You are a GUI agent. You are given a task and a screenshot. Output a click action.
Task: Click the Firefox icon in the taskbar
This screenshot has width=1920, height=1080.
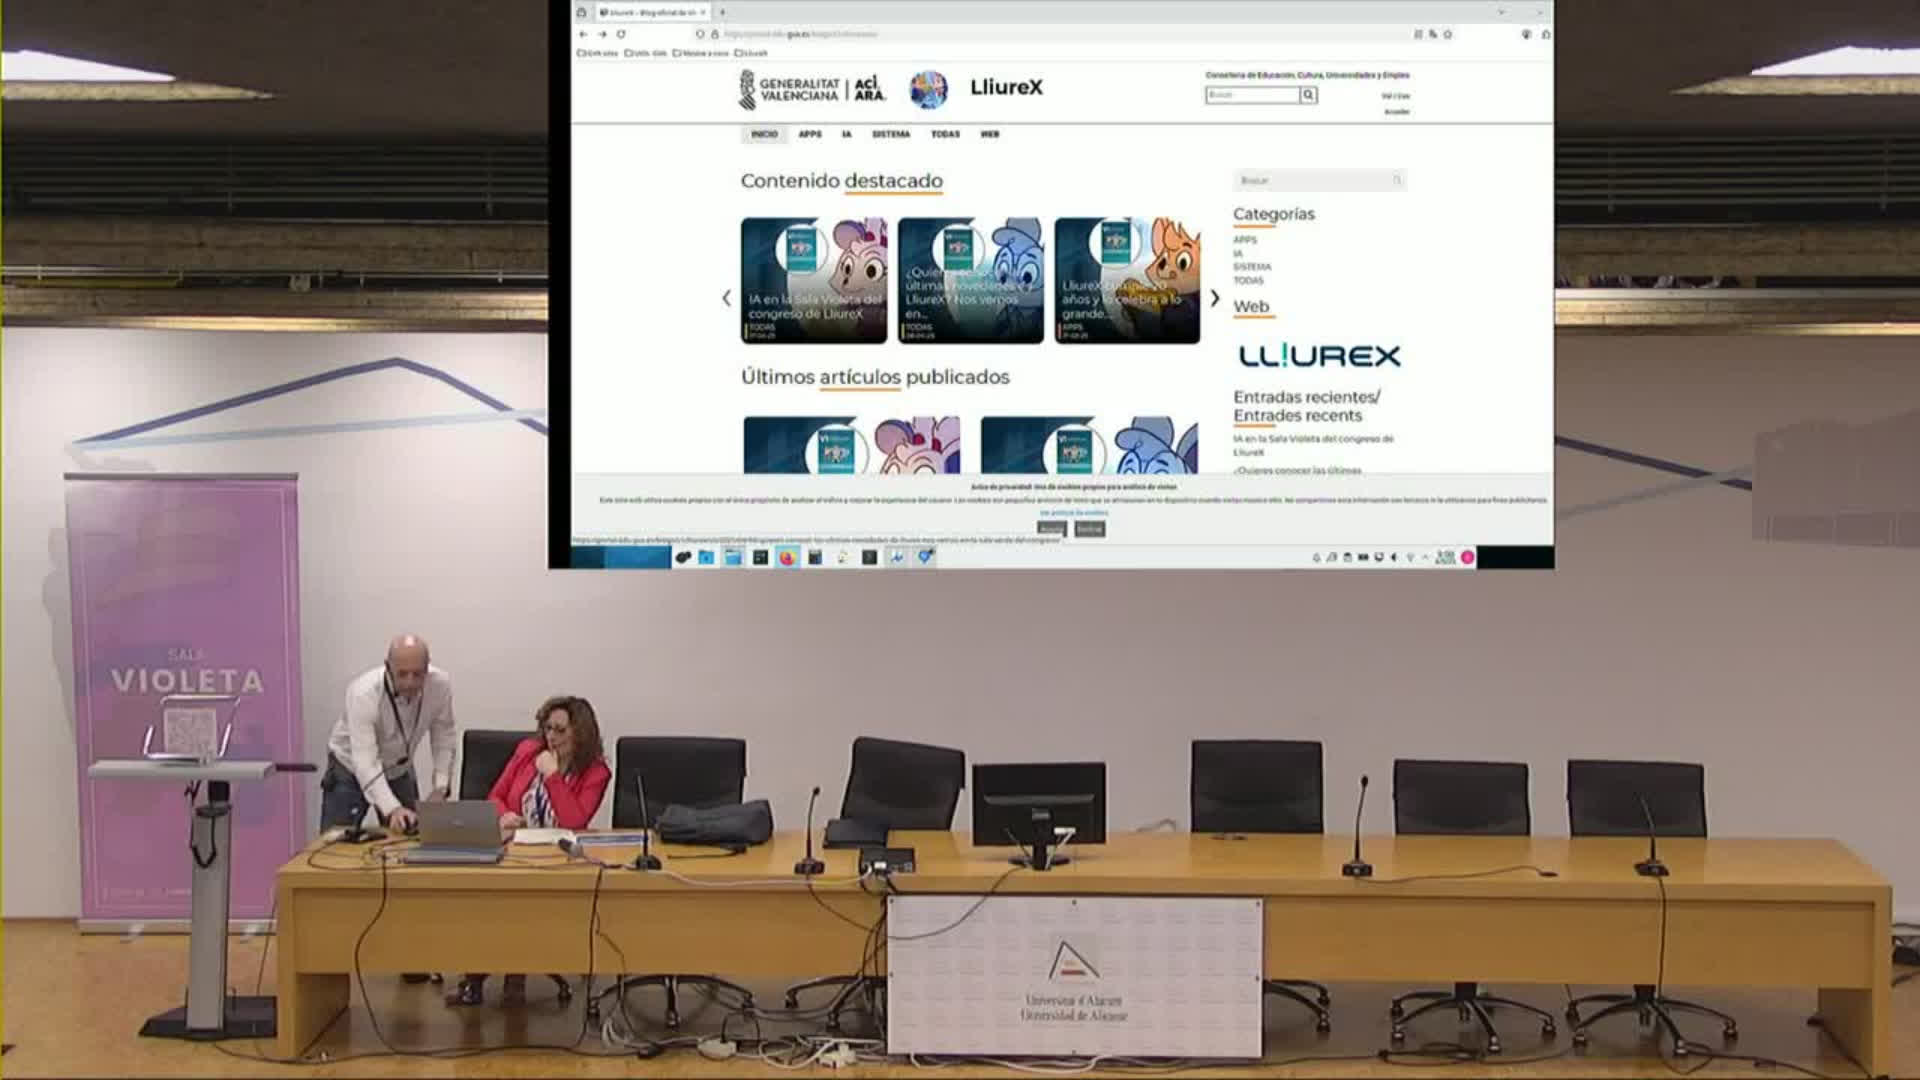pyautogui.click(x=787, y=557)
